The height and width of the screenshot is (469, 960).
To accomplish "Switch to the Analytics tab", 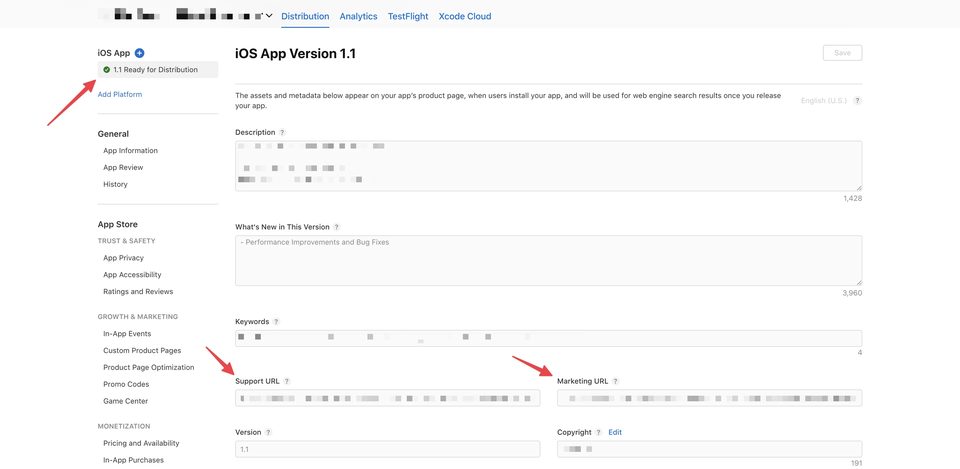I will point(358,17).
